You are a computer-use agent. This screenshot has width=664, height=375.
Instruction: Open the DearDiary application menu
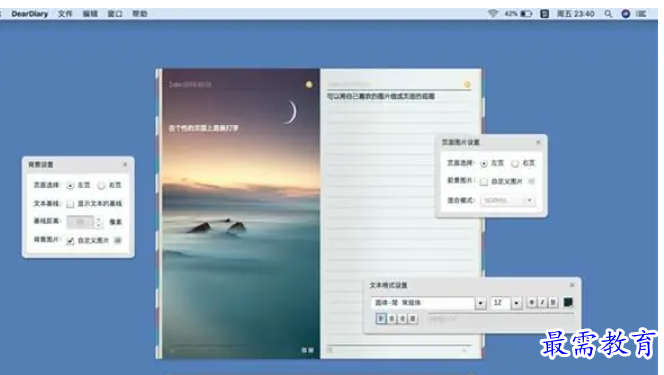pyautogui.click(x=30, y=14)
